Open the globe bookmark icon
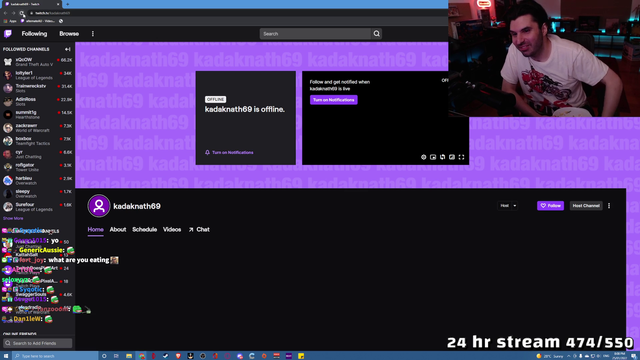The image size is (640, 360). (61, 21)
